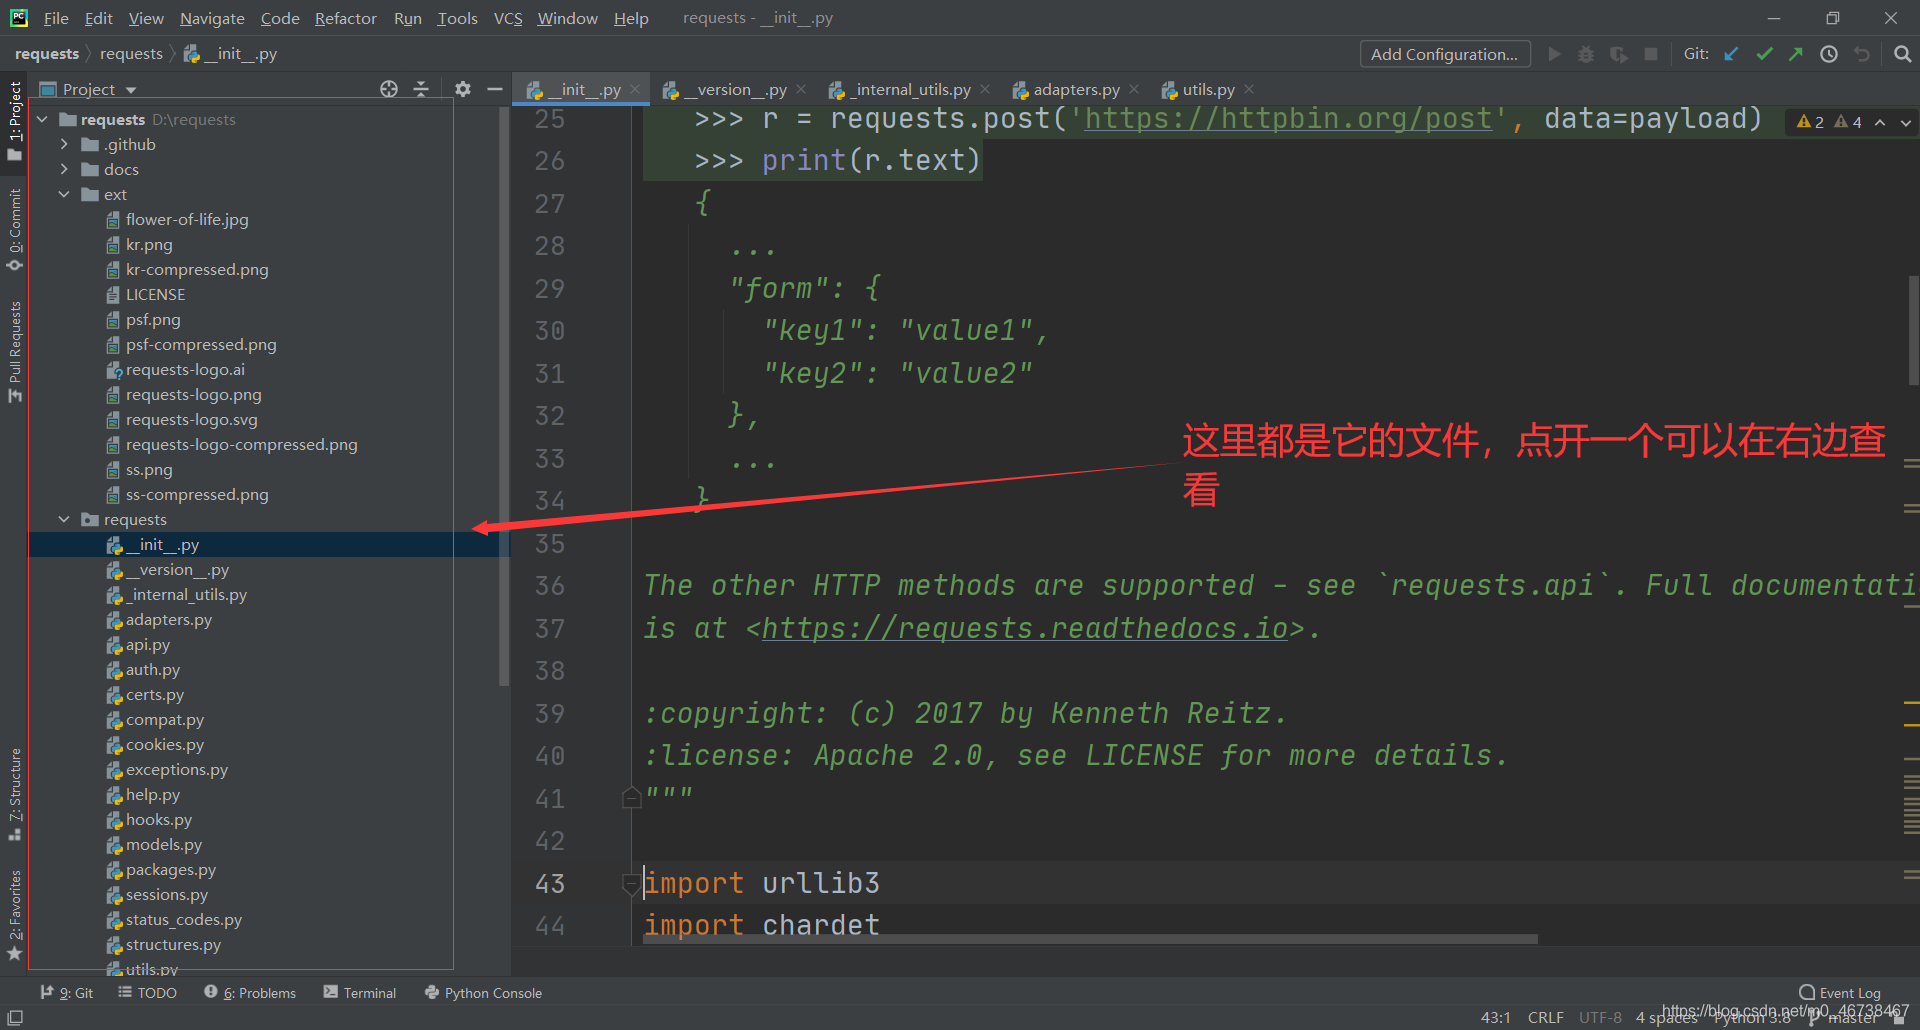Open Favorites side tool window
The image size is (1920, 1030).
coord(14,914)
